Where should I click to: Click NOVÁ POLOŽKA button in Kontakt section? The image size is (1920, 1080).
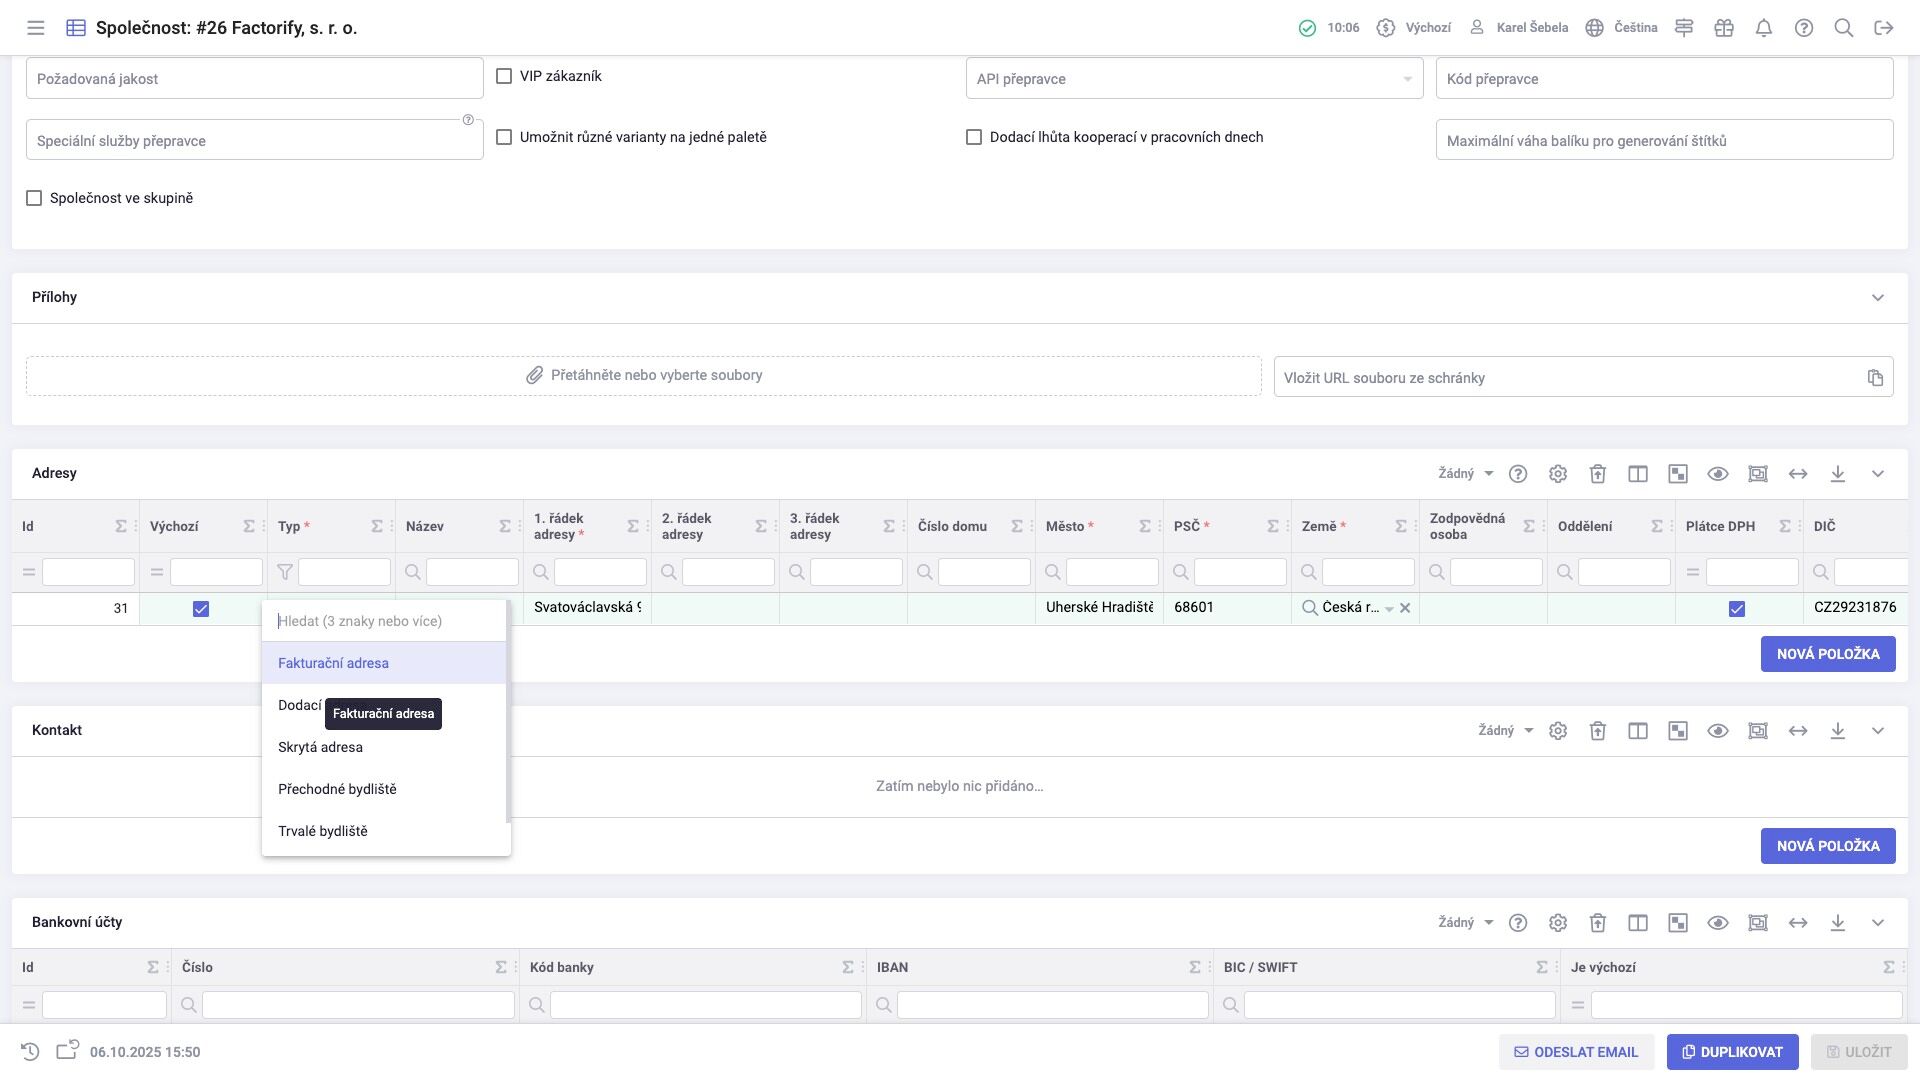[x=1827, y=846]
